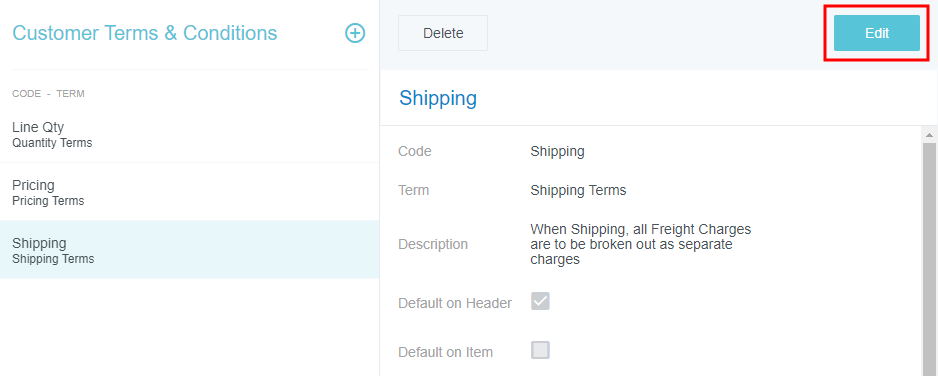Click the Default on Header label
Image resolution: width=938 pixels, height=376 pixels.
(x=455, y=303)
